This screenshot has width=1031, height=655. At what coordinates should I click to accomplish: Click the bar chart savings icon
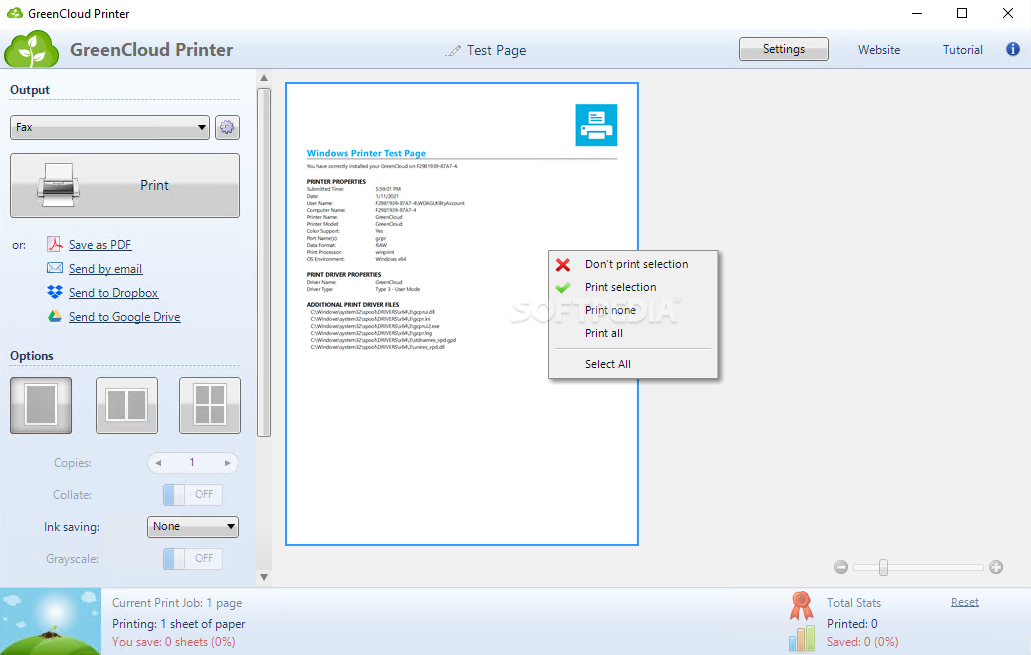pyautogui.click(x=802, y=638)
